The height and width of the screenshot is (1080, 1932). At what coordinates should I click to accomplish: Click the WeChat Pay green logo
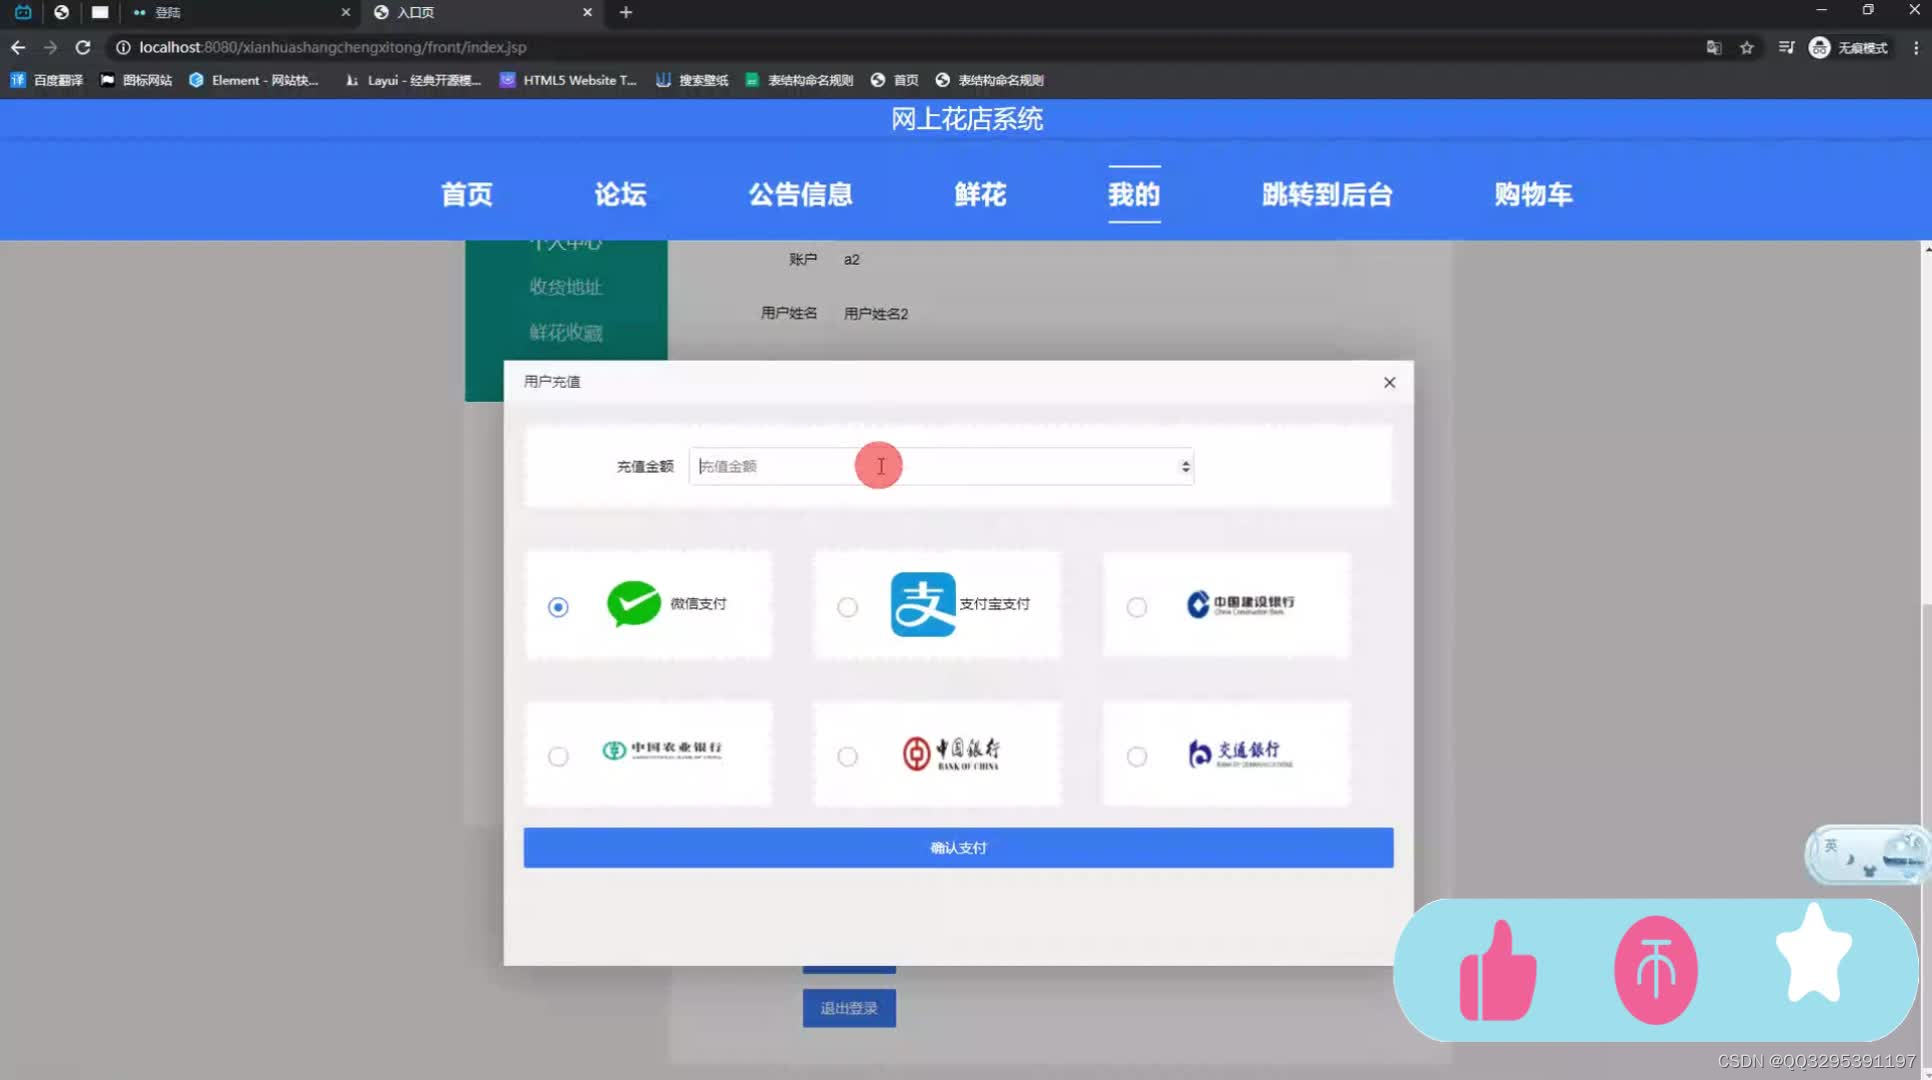pos(634,604)
